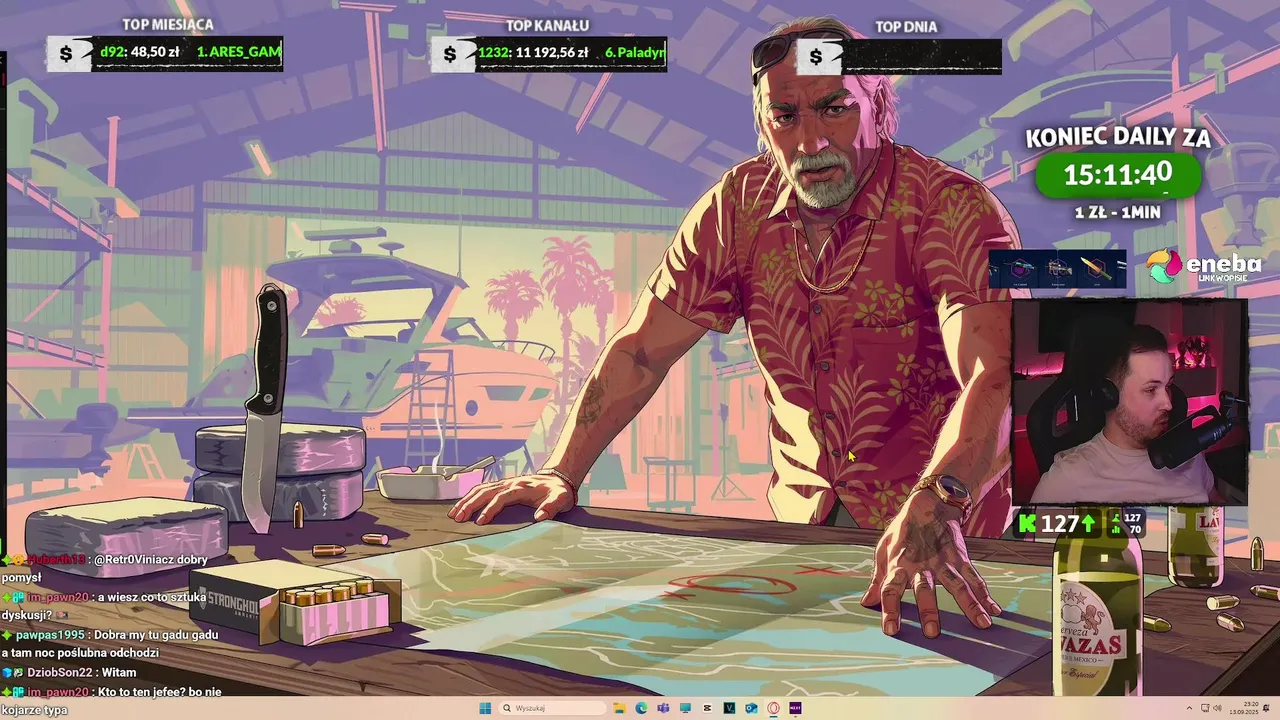Open the purple NEXT app icon
The height and width of the screenshot is (720, 1280).
pyautogui.click(x=795, y=708)
